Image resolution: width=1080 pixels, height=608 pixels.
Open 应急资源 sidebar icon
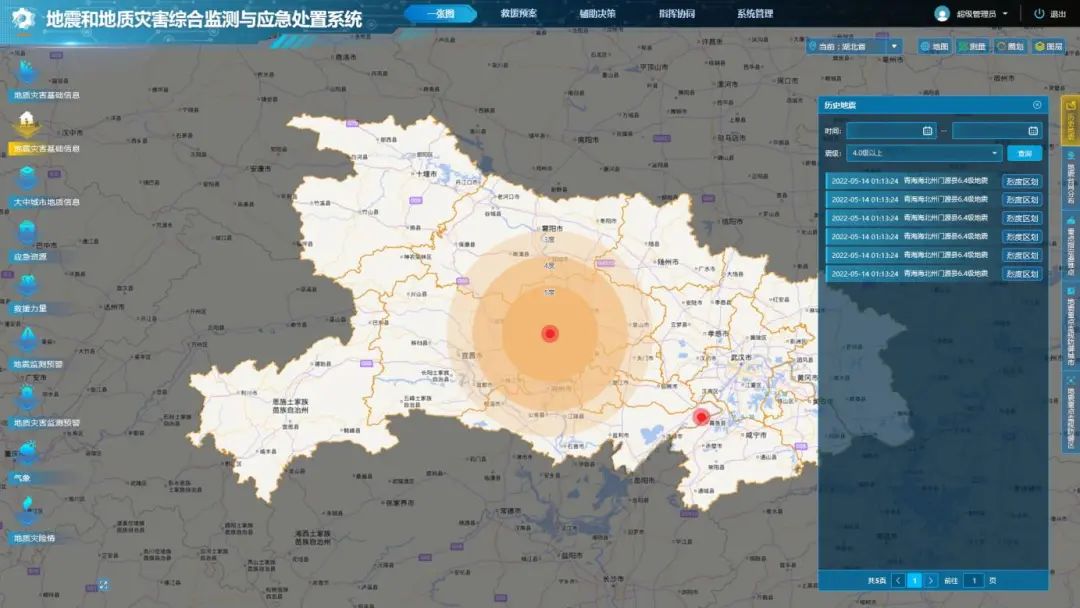[x=26, y=233]
